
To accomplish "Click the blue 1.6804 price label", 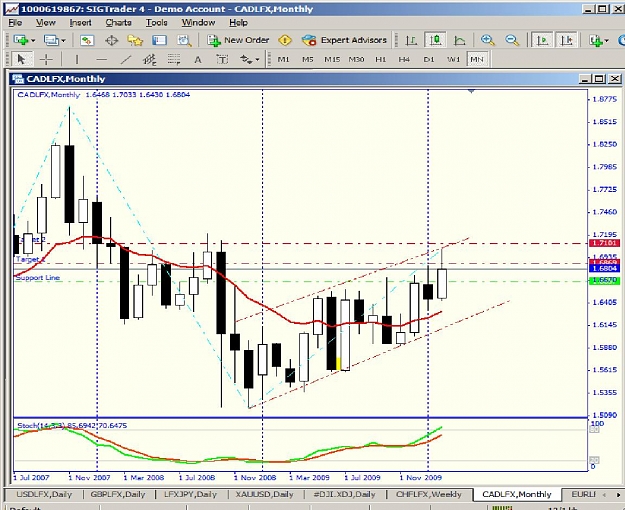I will (x=604, y=268).
